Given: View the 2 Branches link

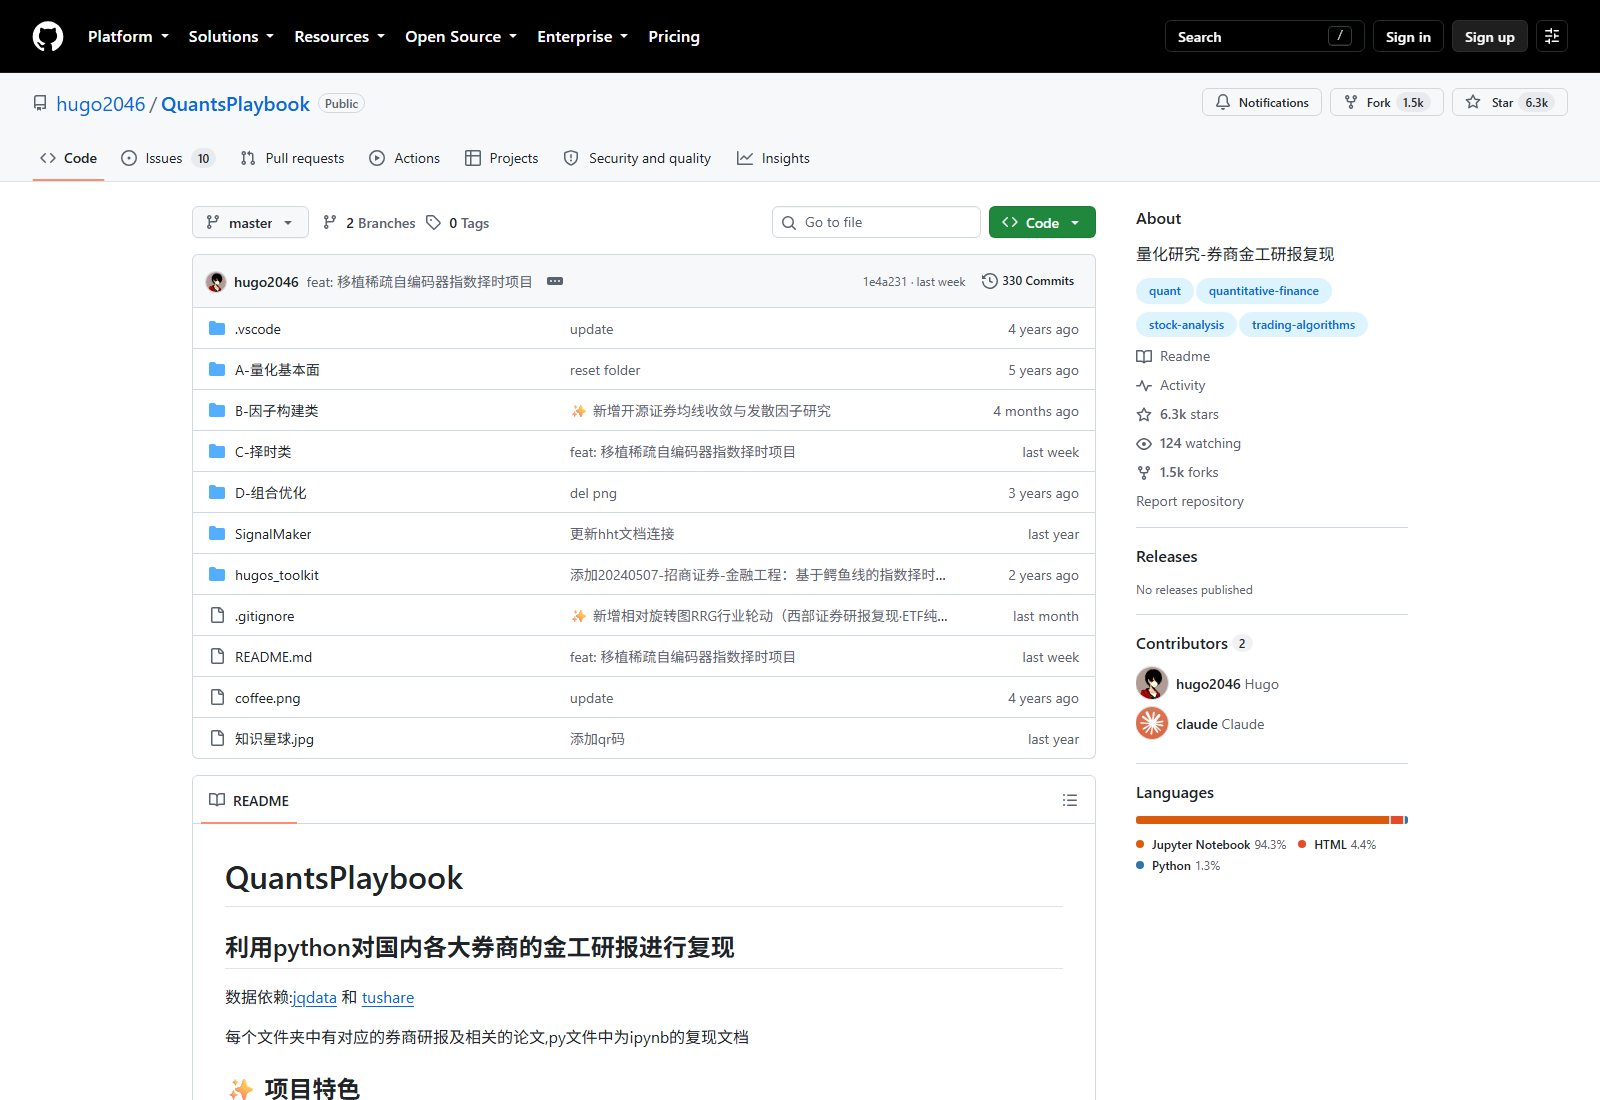Looking at the screenshot, I should (x=369, y=223).
